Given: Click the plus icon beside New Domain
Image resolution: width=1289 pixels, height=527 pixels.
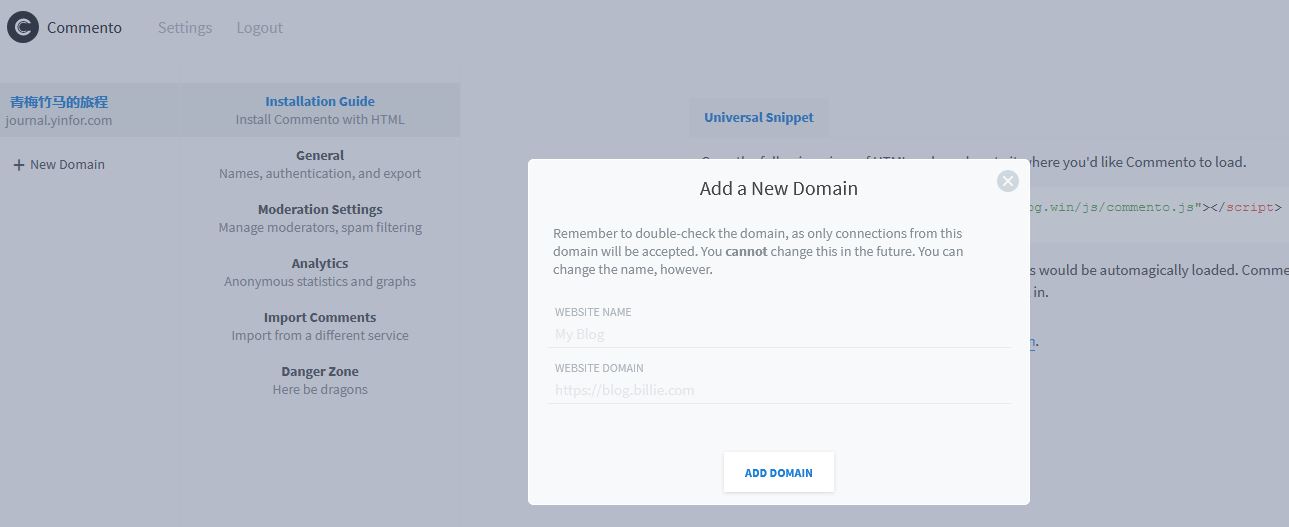Looking at the screenshot, I should click(x=18, y=165).
